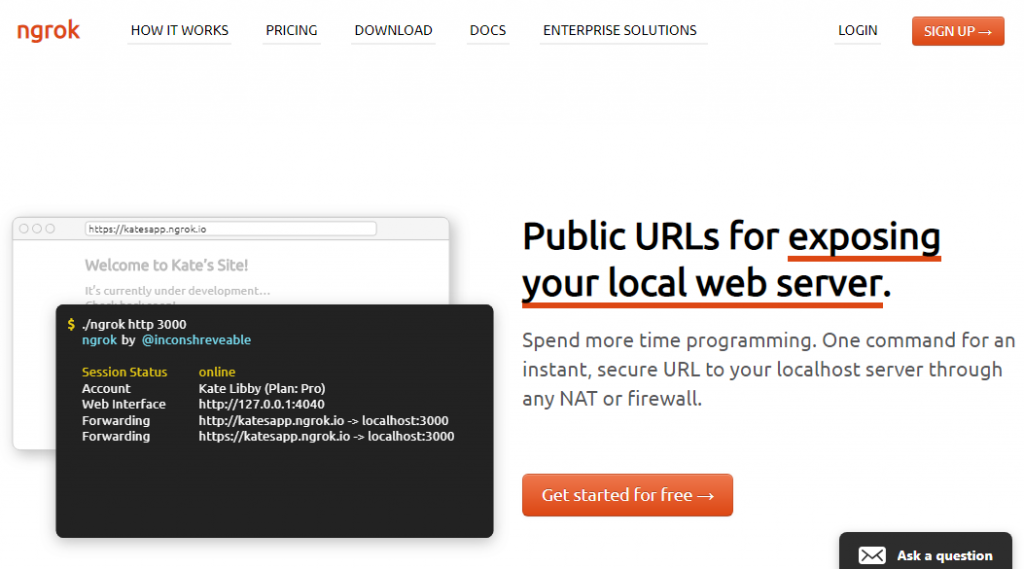Open the How It Works page
Screen dimensions: 1024x569
(180, 31)
